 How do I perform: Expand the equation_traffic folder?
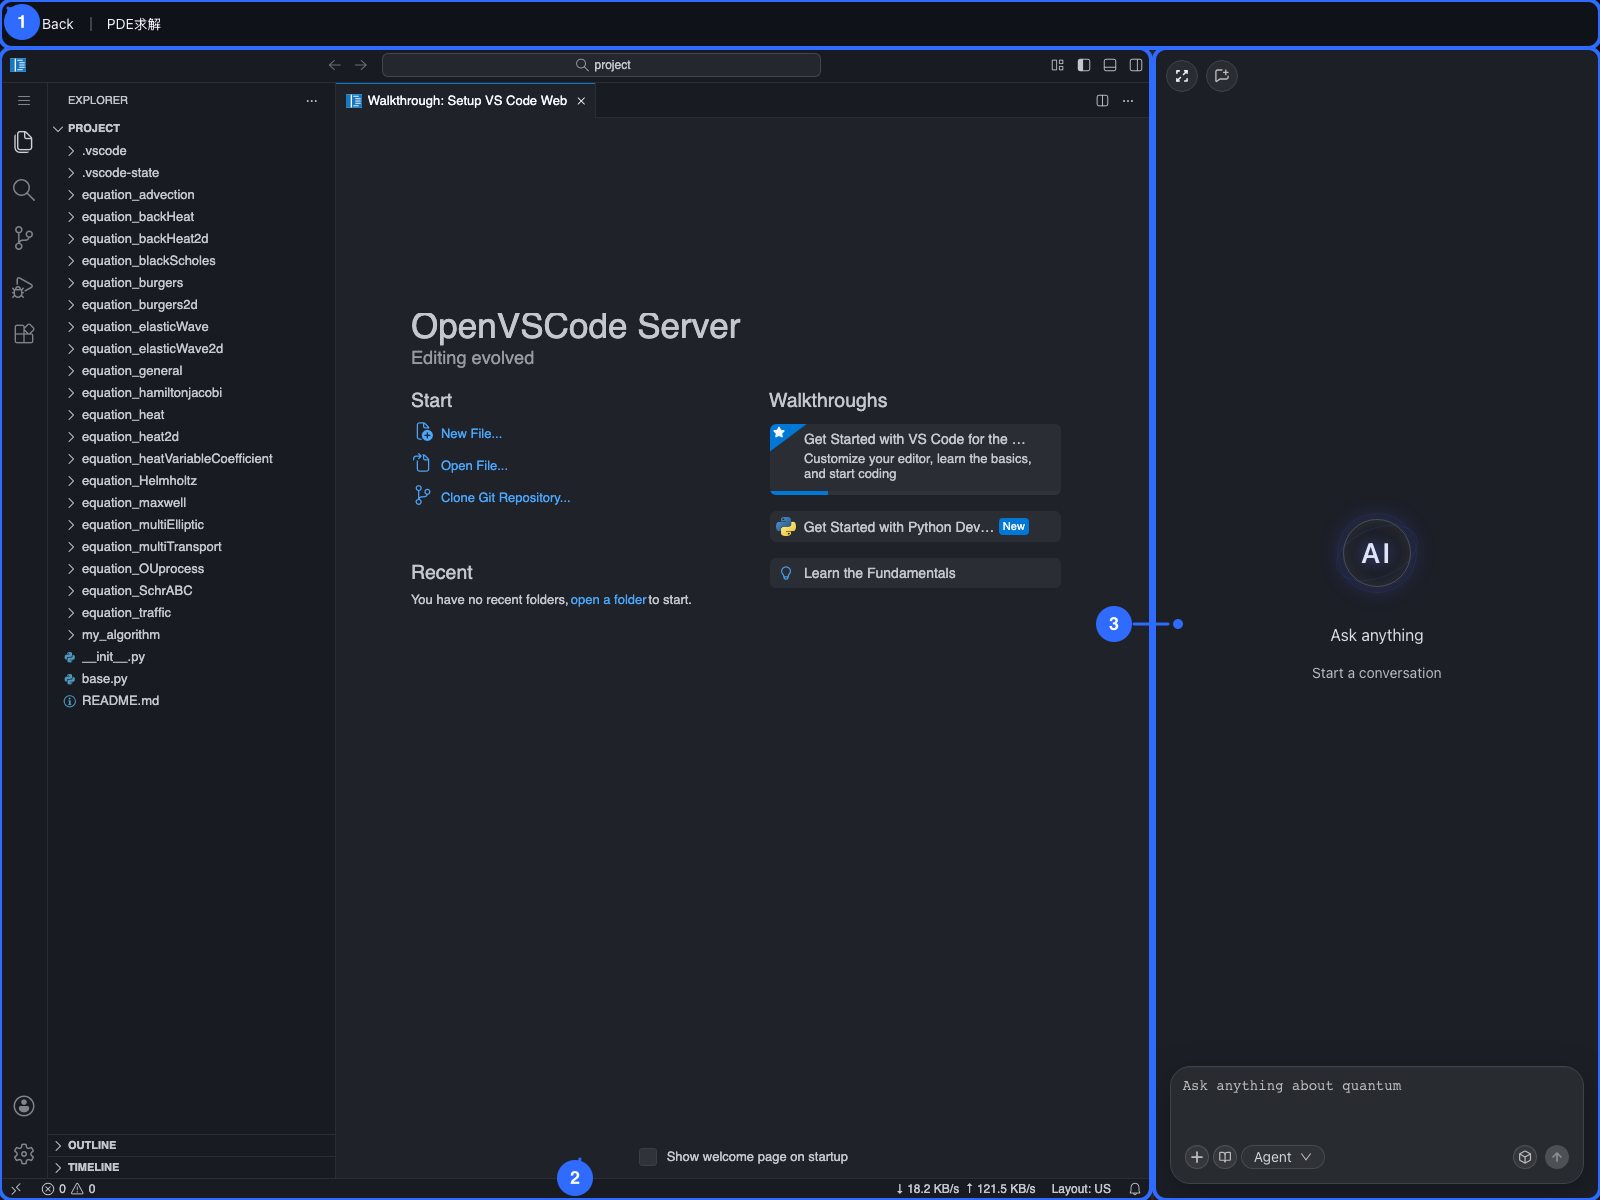192,613
